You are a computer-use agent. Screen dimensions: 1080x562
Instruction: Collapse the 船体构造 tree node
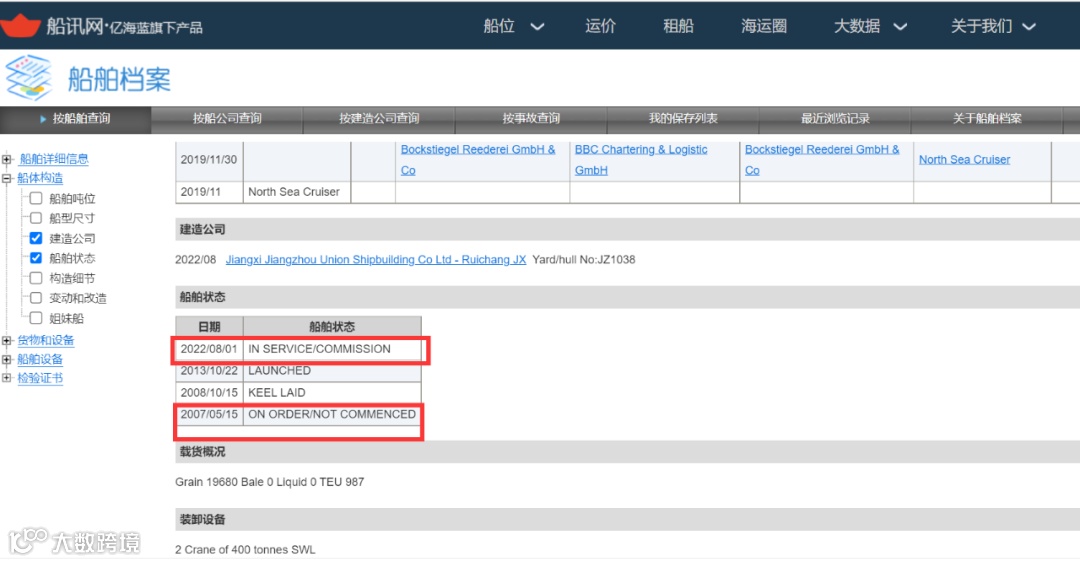(x=7, y=178)
